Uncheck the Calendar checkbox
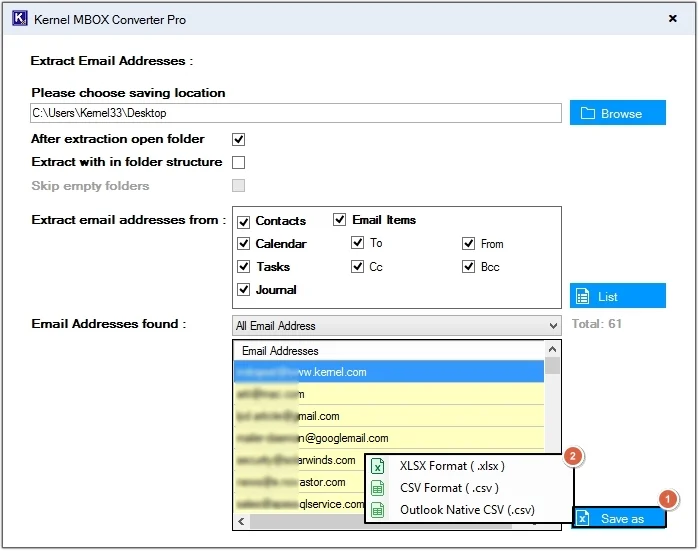The height and width of the screenshot is (551, 699). tap(243, 243)
